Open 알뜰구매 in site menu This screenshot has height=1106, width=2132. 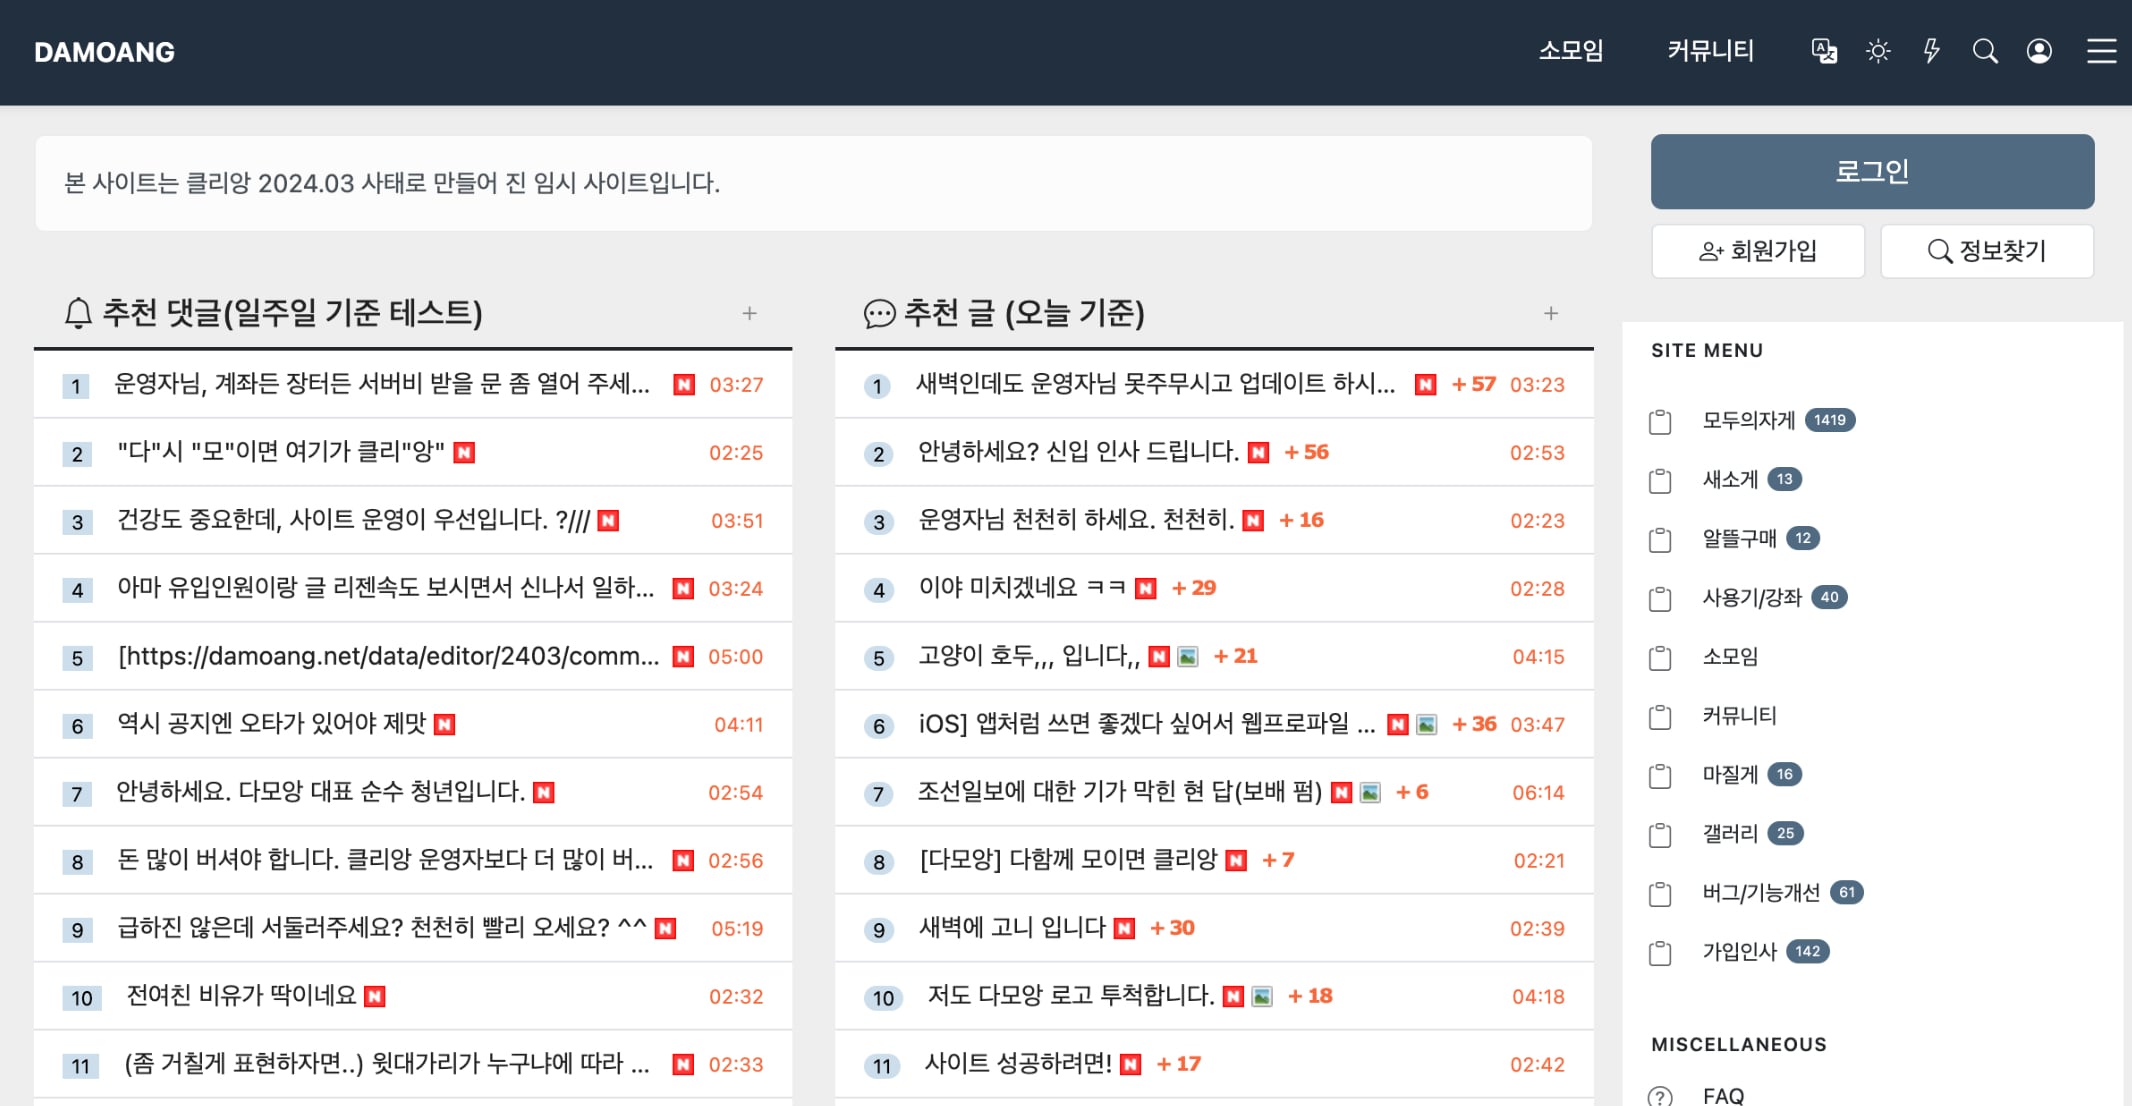(1739, 538)
